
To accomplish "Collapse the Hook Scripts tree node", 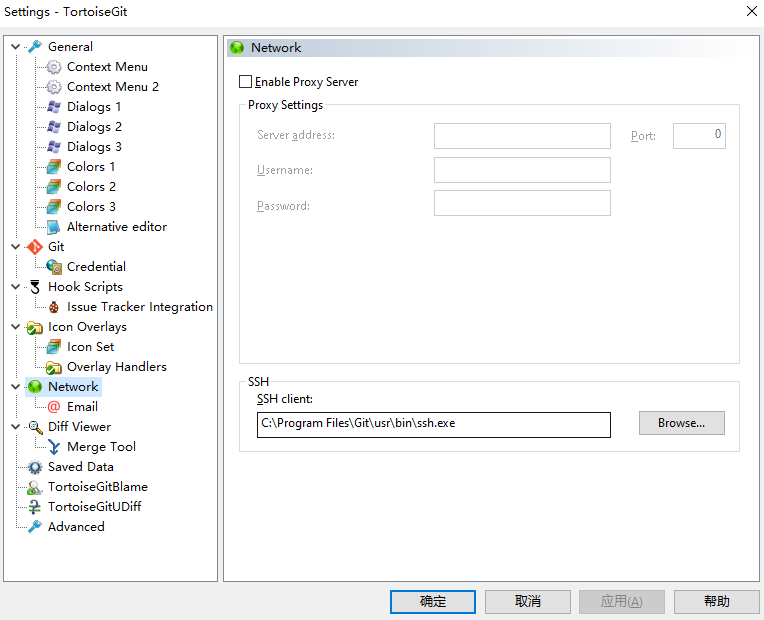I will [16, 287].
